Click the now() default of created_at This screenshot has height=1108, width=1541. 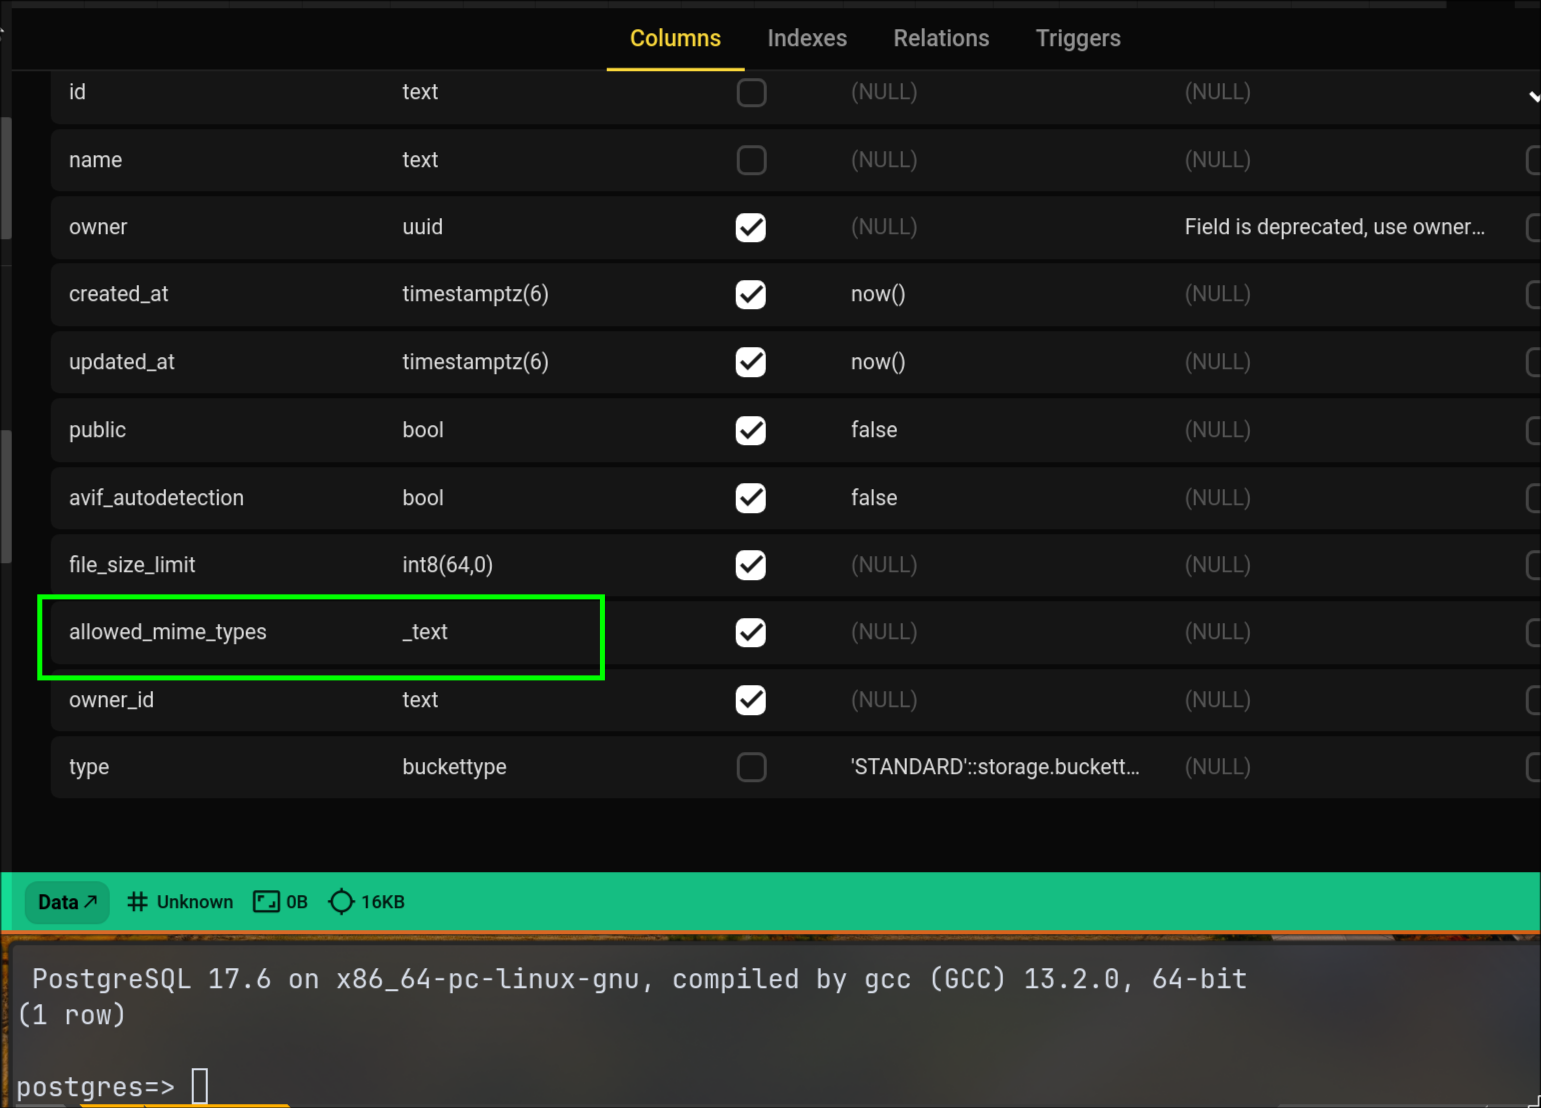[878, 294]
